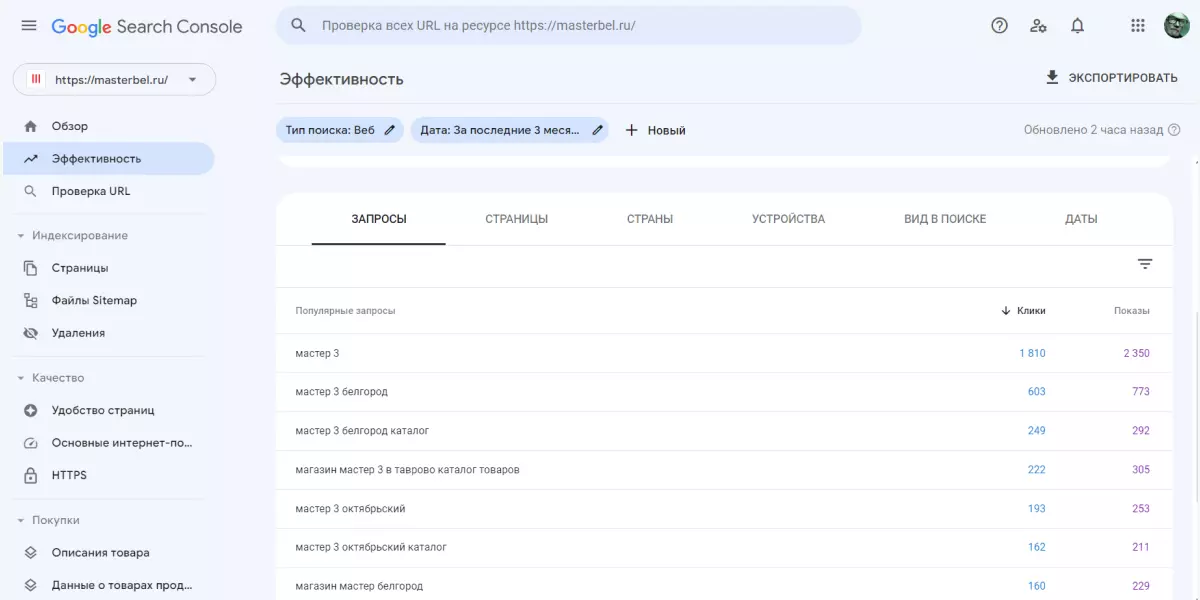1200x600 pixels.
Task: Click the Данные о товарах icon
Action: click(x=30, y=585)
